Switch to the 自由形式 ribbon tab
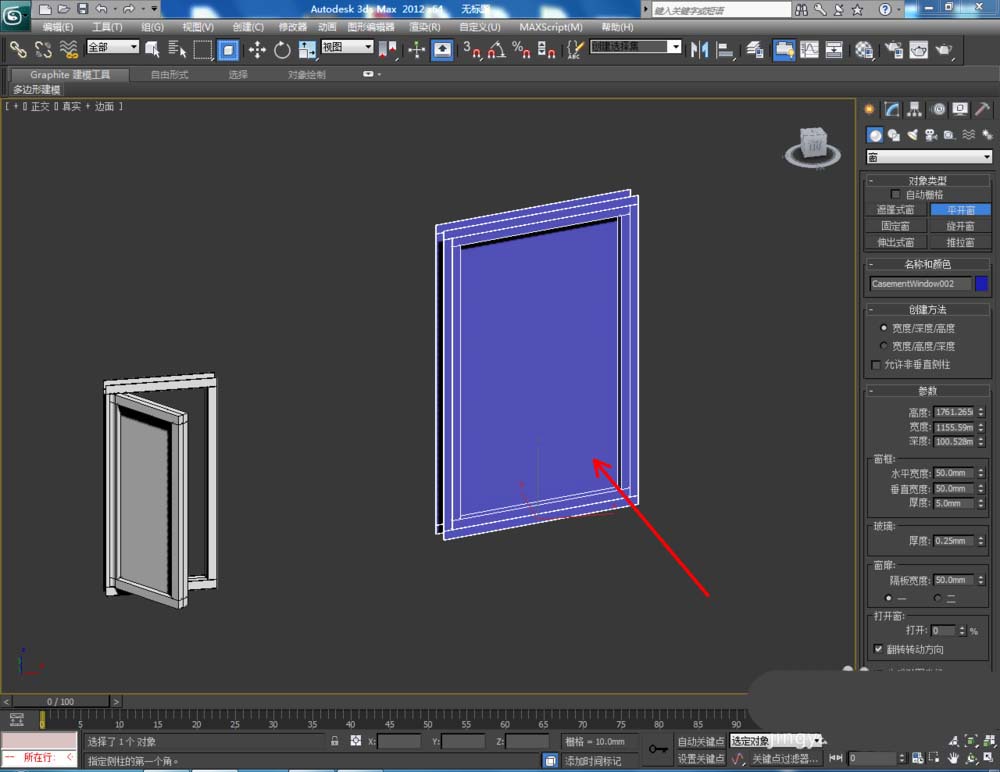Viewport: 1000px width, 772px height. (x=169, y=75)
